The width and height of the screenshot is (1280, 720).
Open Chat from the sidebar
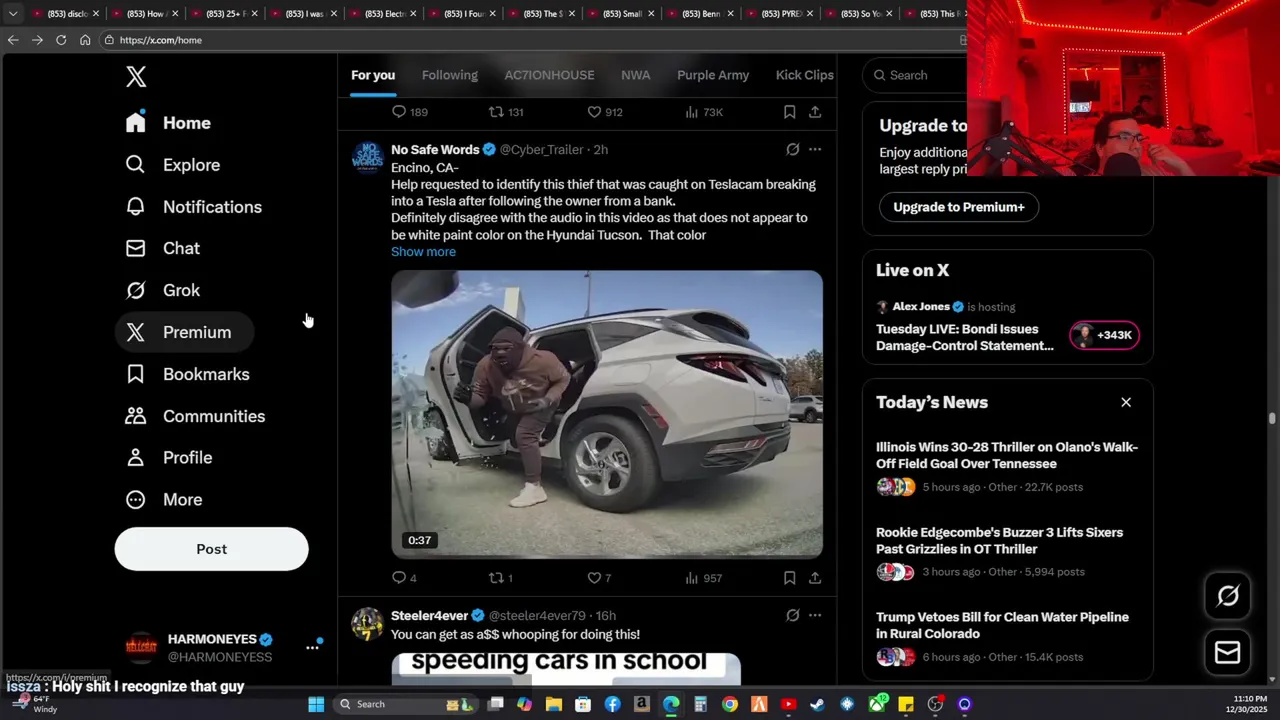click(162, 248)
